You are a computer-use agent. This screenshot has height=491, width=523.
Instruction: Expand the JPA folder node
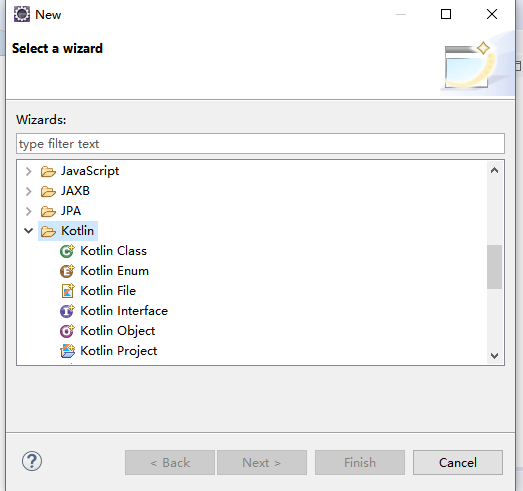click(x=29, y=211)
